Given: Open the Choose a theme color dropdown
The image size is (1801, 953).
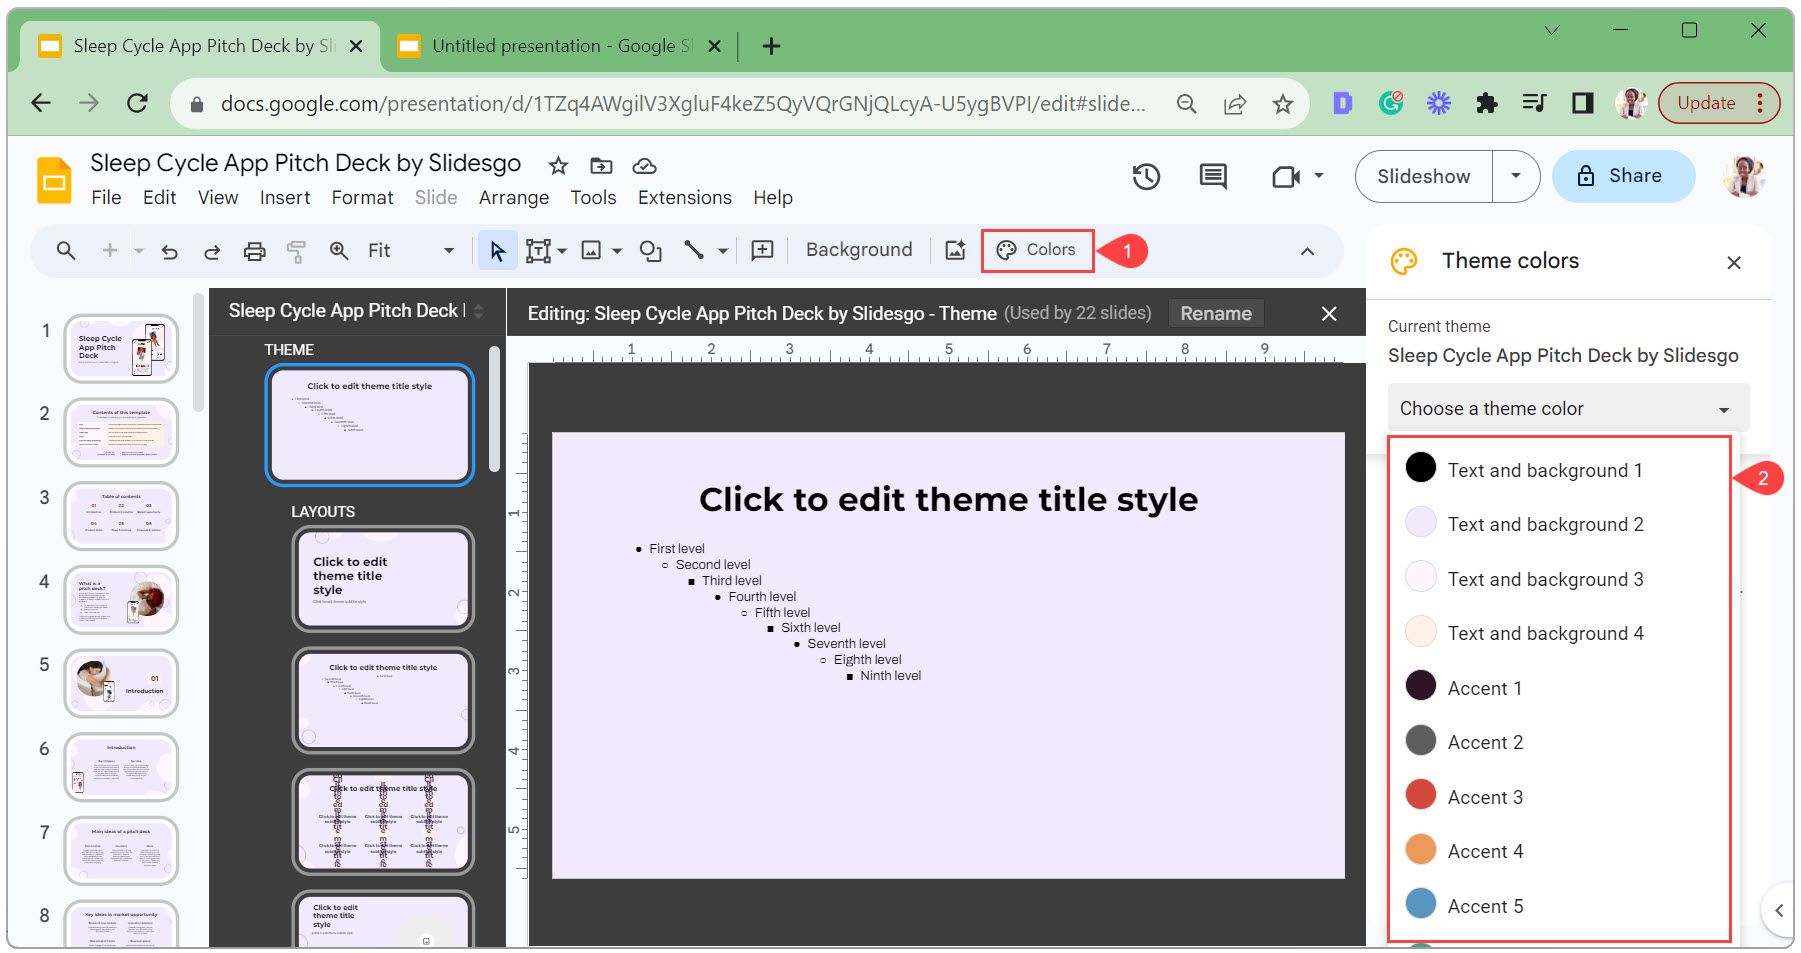Looking at the screenshot, I should (x=1567, y=409).
